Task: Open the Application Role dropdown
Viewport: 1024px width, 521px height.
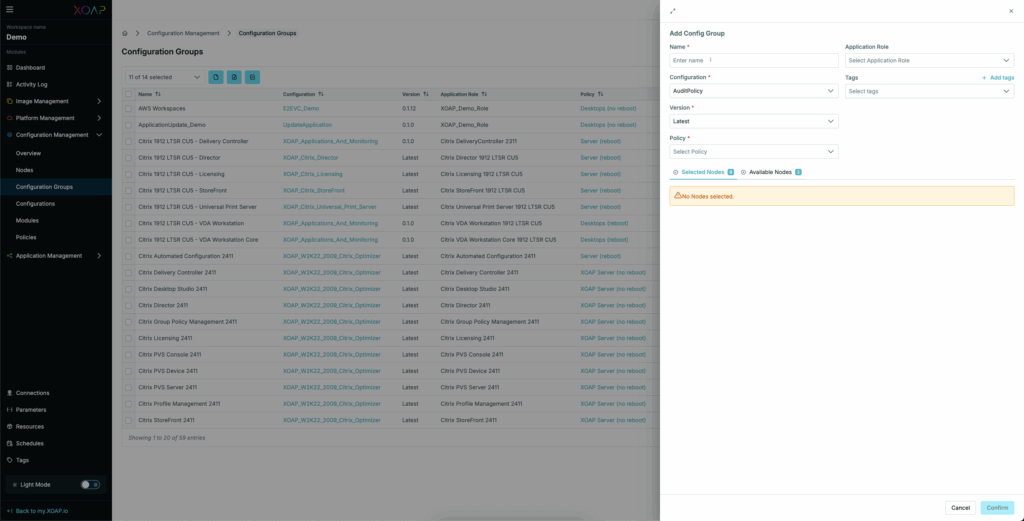Action: 929,60
